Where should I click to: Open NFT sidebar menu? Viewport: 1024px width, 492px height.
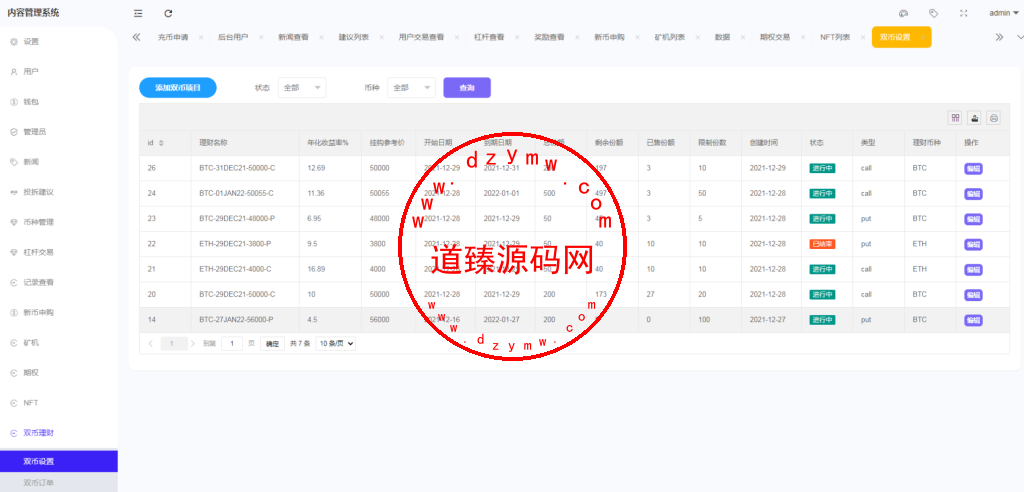click(x=59, y=402)
